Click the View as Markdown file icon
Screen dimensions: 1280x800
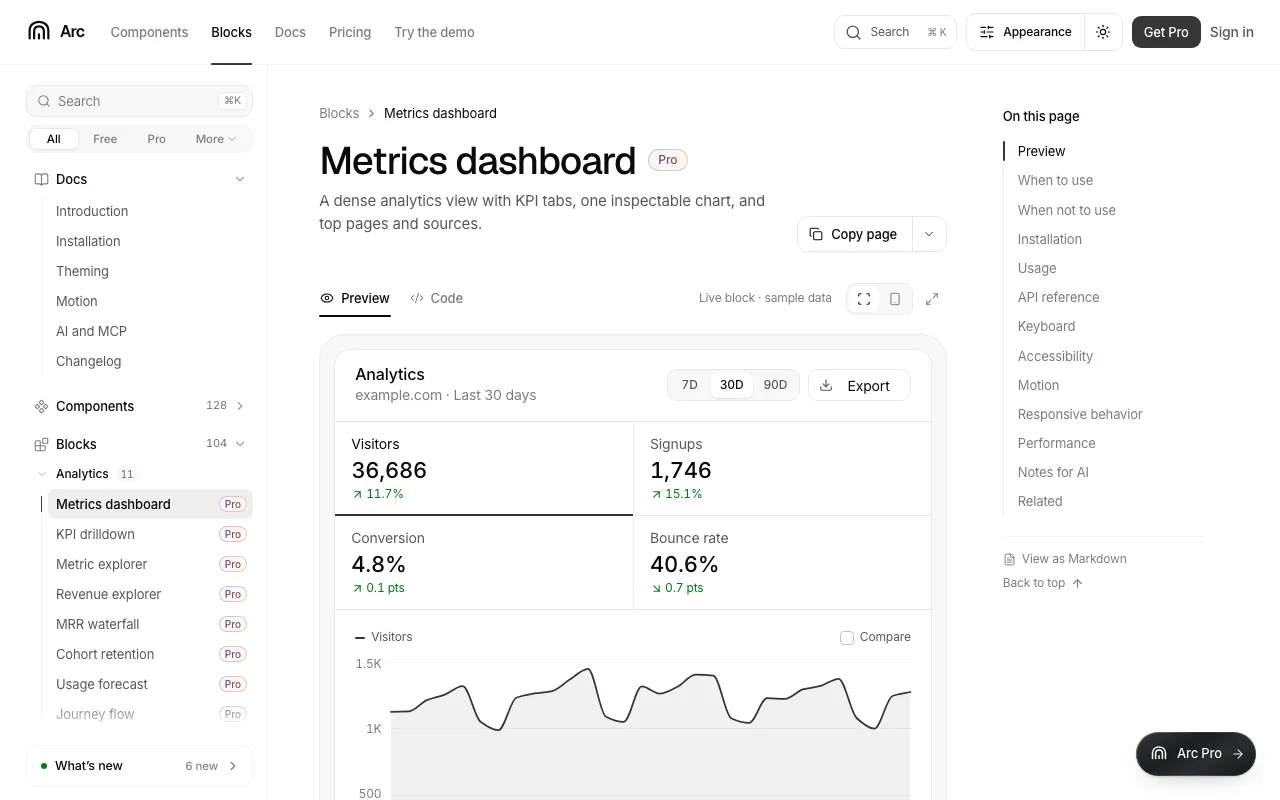(1009, 559)
